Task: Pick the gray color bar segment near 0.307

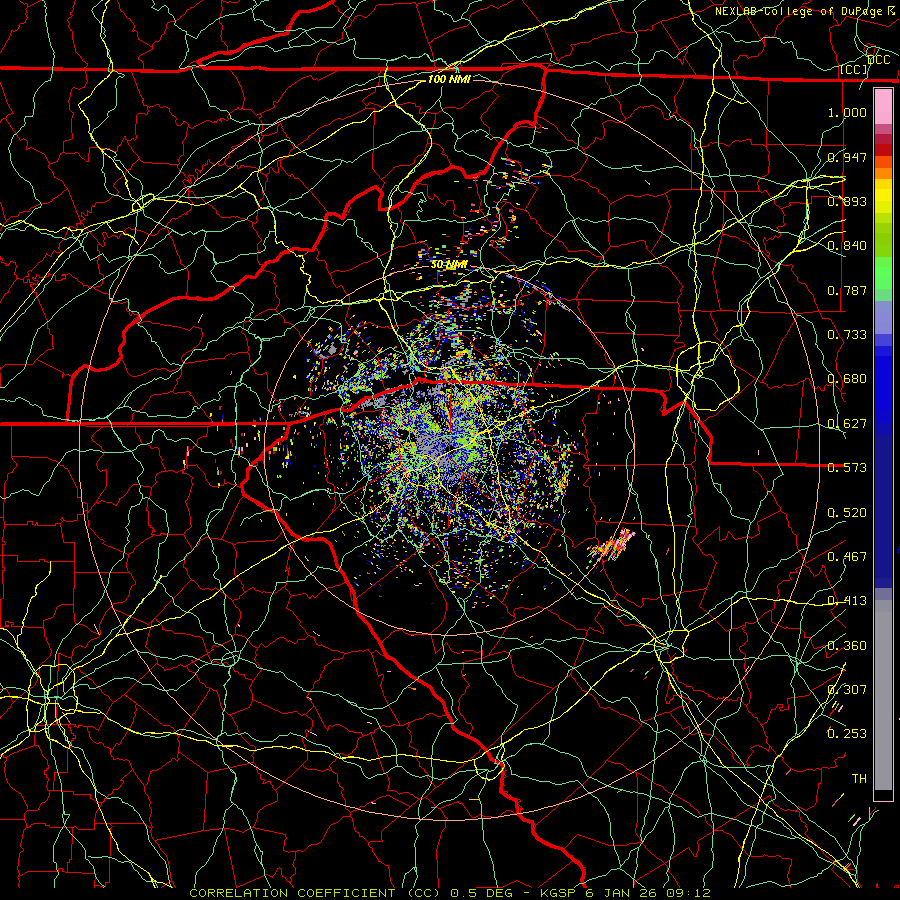Action: pyautogui.click(x=883, y=695)
